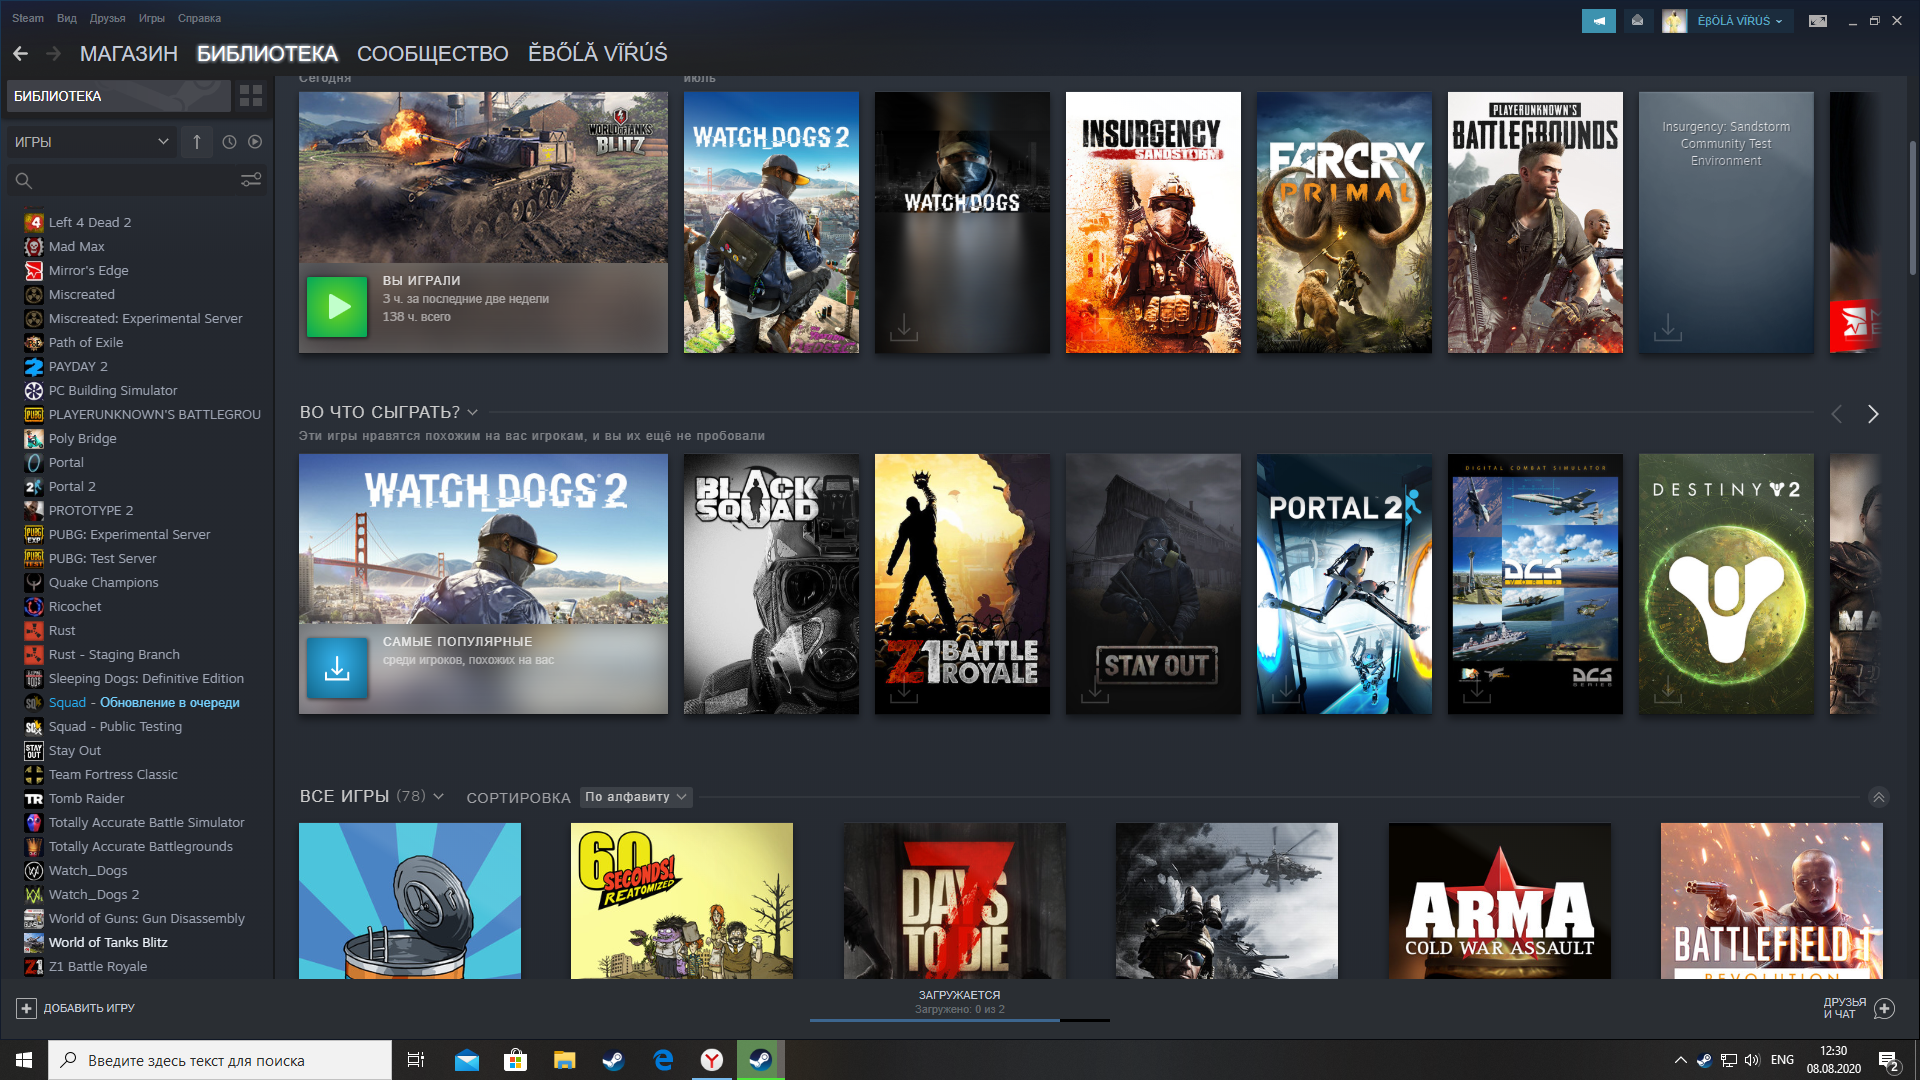Select World of Tanks Blitz in list
The height and width of the screenshot is (1080, 1920).
(x=108, y=942)
